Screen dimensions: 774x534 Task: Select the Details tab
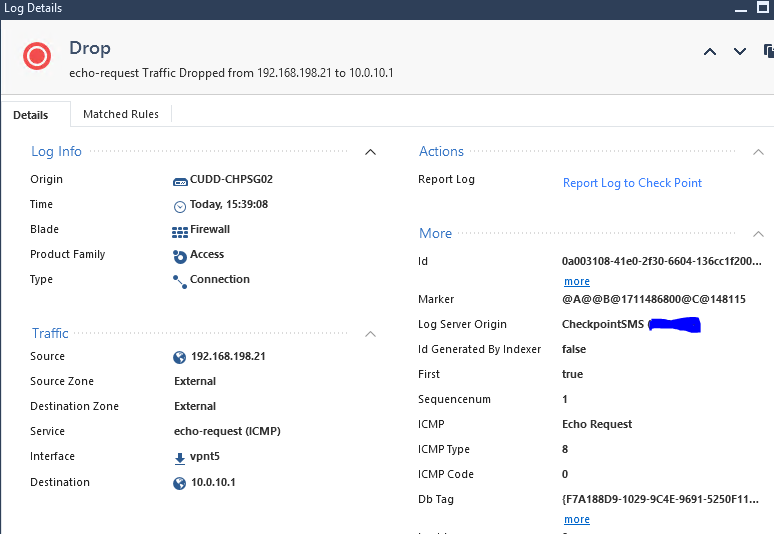tap(31, 115)
